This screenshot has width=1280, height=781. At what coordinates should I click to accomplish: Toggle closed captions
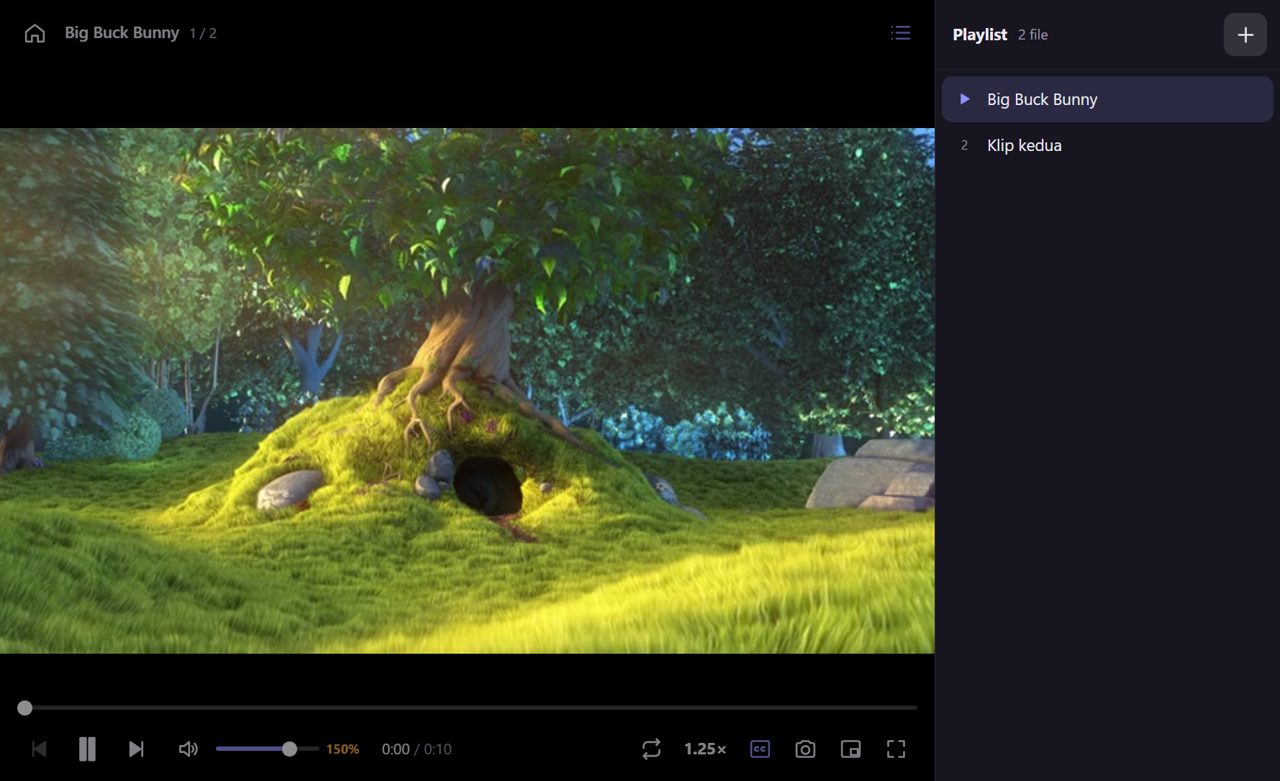pos(760,749)
